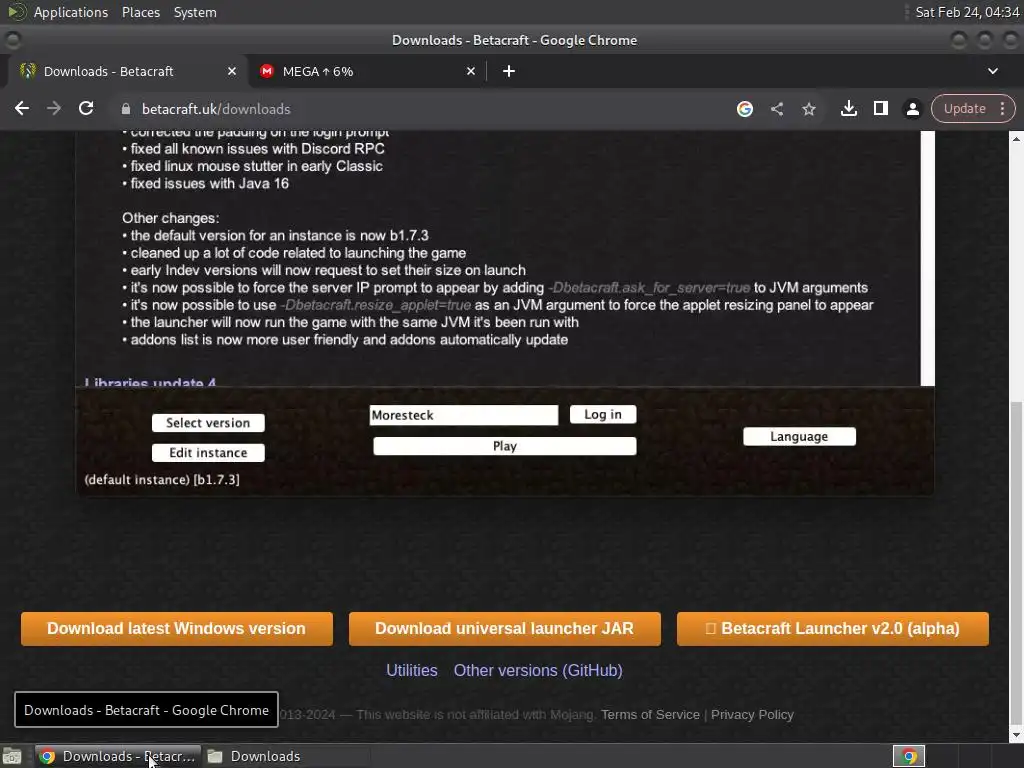Open the Terms of Service link
The height and width of the screenshot is (768, 1024).
[650, 715]
